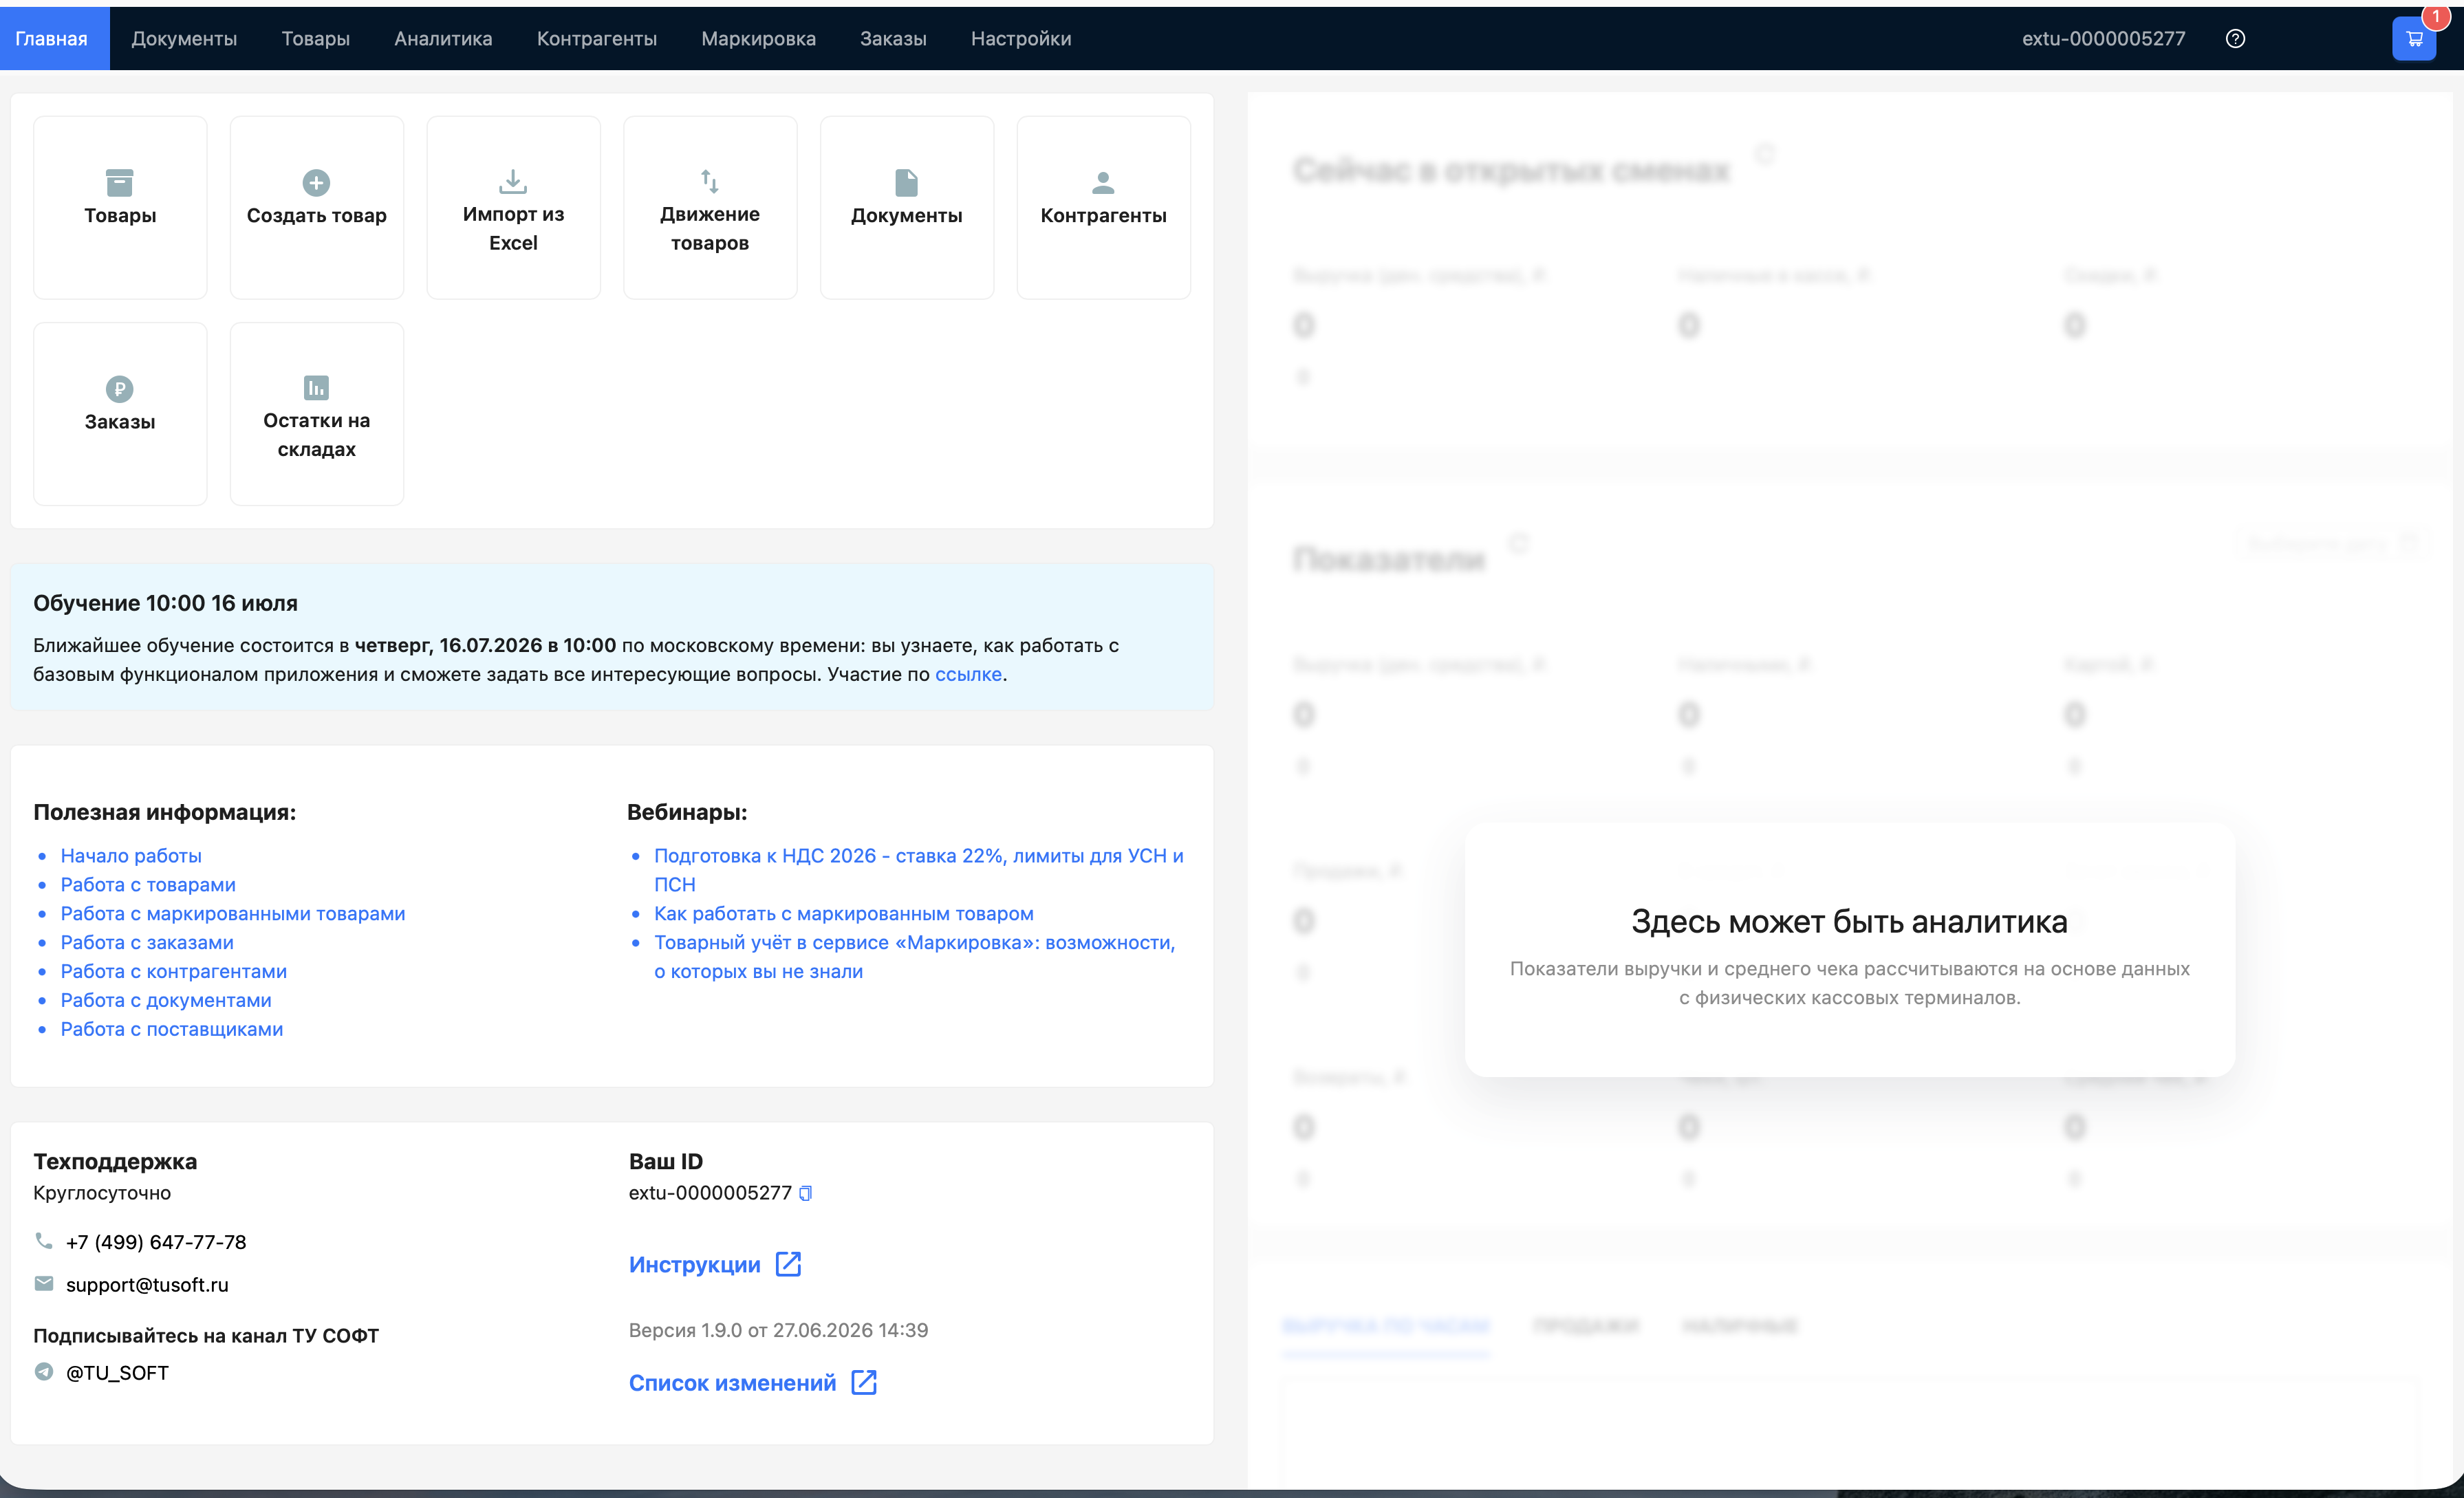Open the Заказы ruble tile

[x=120, y=413]
